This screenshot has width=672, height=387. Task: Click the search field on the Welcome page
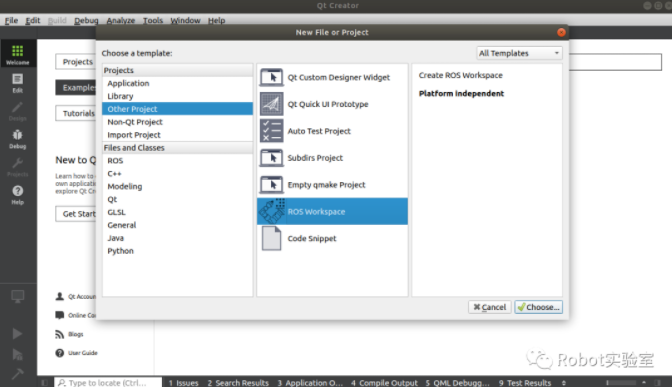pyautogui.click(x=615, y=62)
